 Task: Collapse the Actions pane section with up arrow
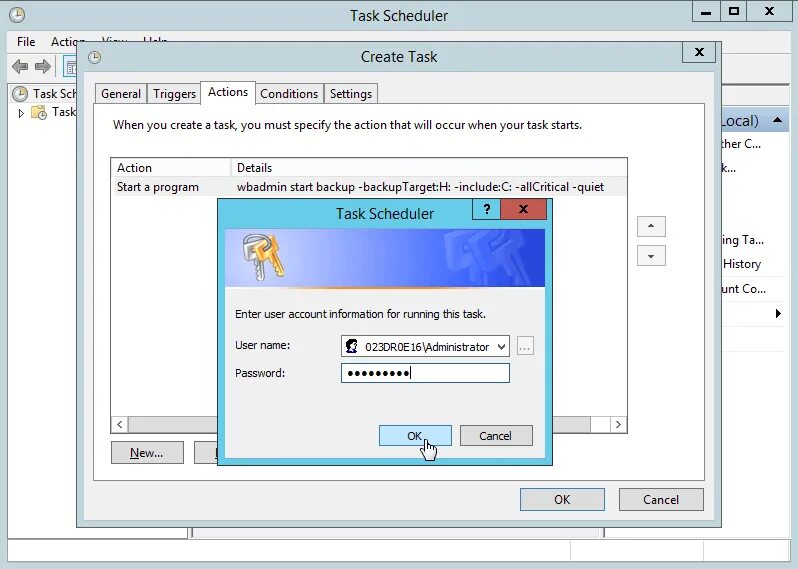pos(777,120)
